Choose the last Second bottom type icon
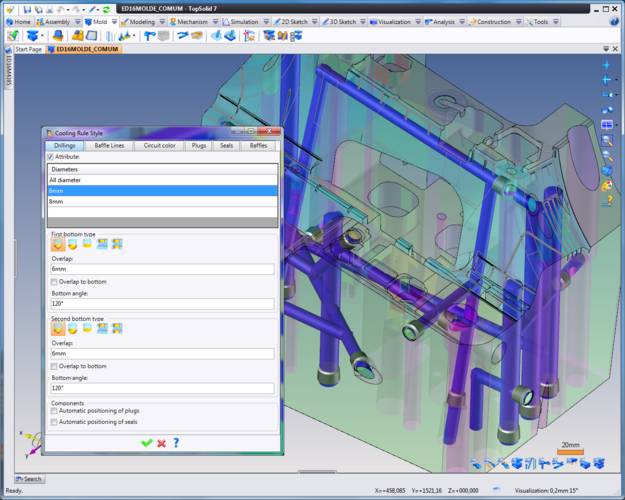This screenshot has height=500, width=625. tap(117, 328)
